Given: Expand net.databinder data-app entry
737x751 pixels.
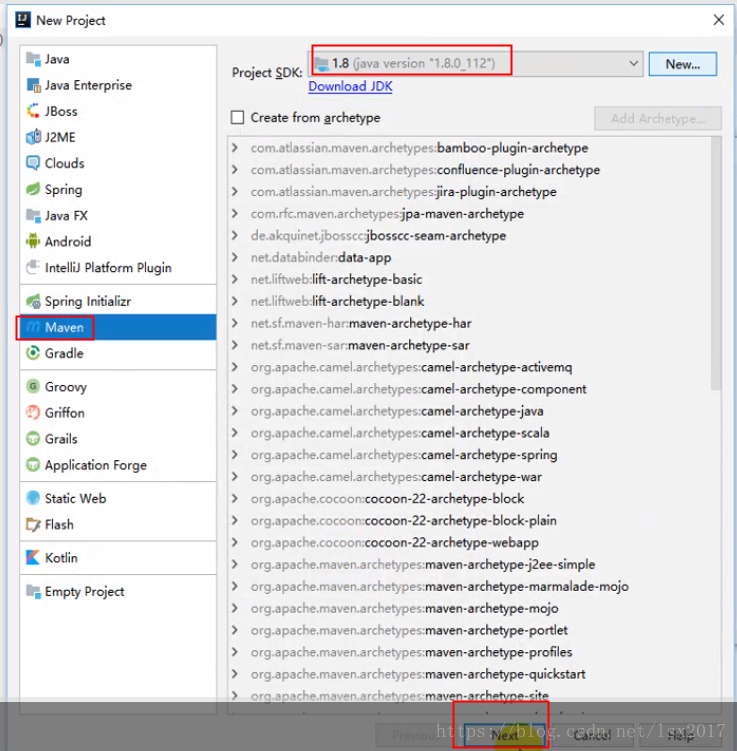Looking at the screenshot, I should click(235, 257).
